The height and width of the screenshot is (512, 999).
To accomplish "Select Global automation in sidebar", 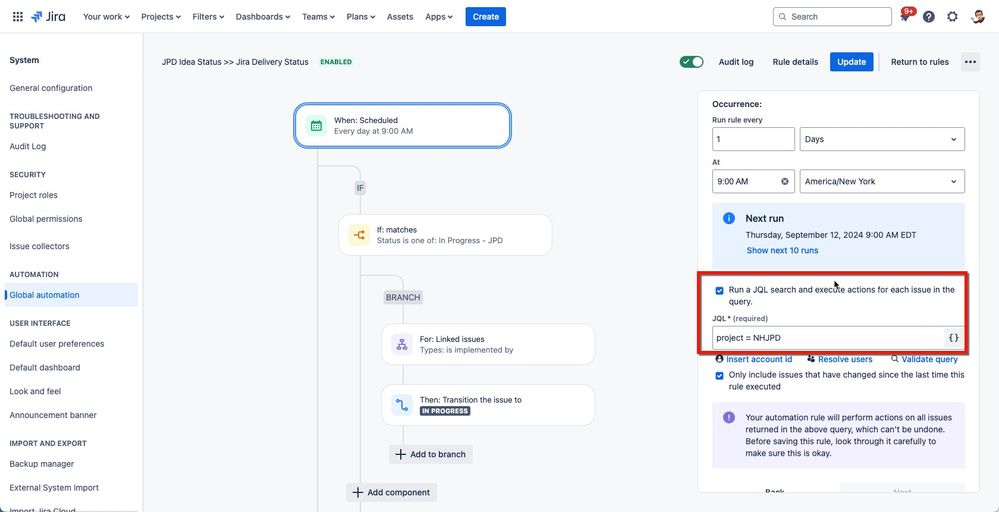I will (x=71, y=295).
